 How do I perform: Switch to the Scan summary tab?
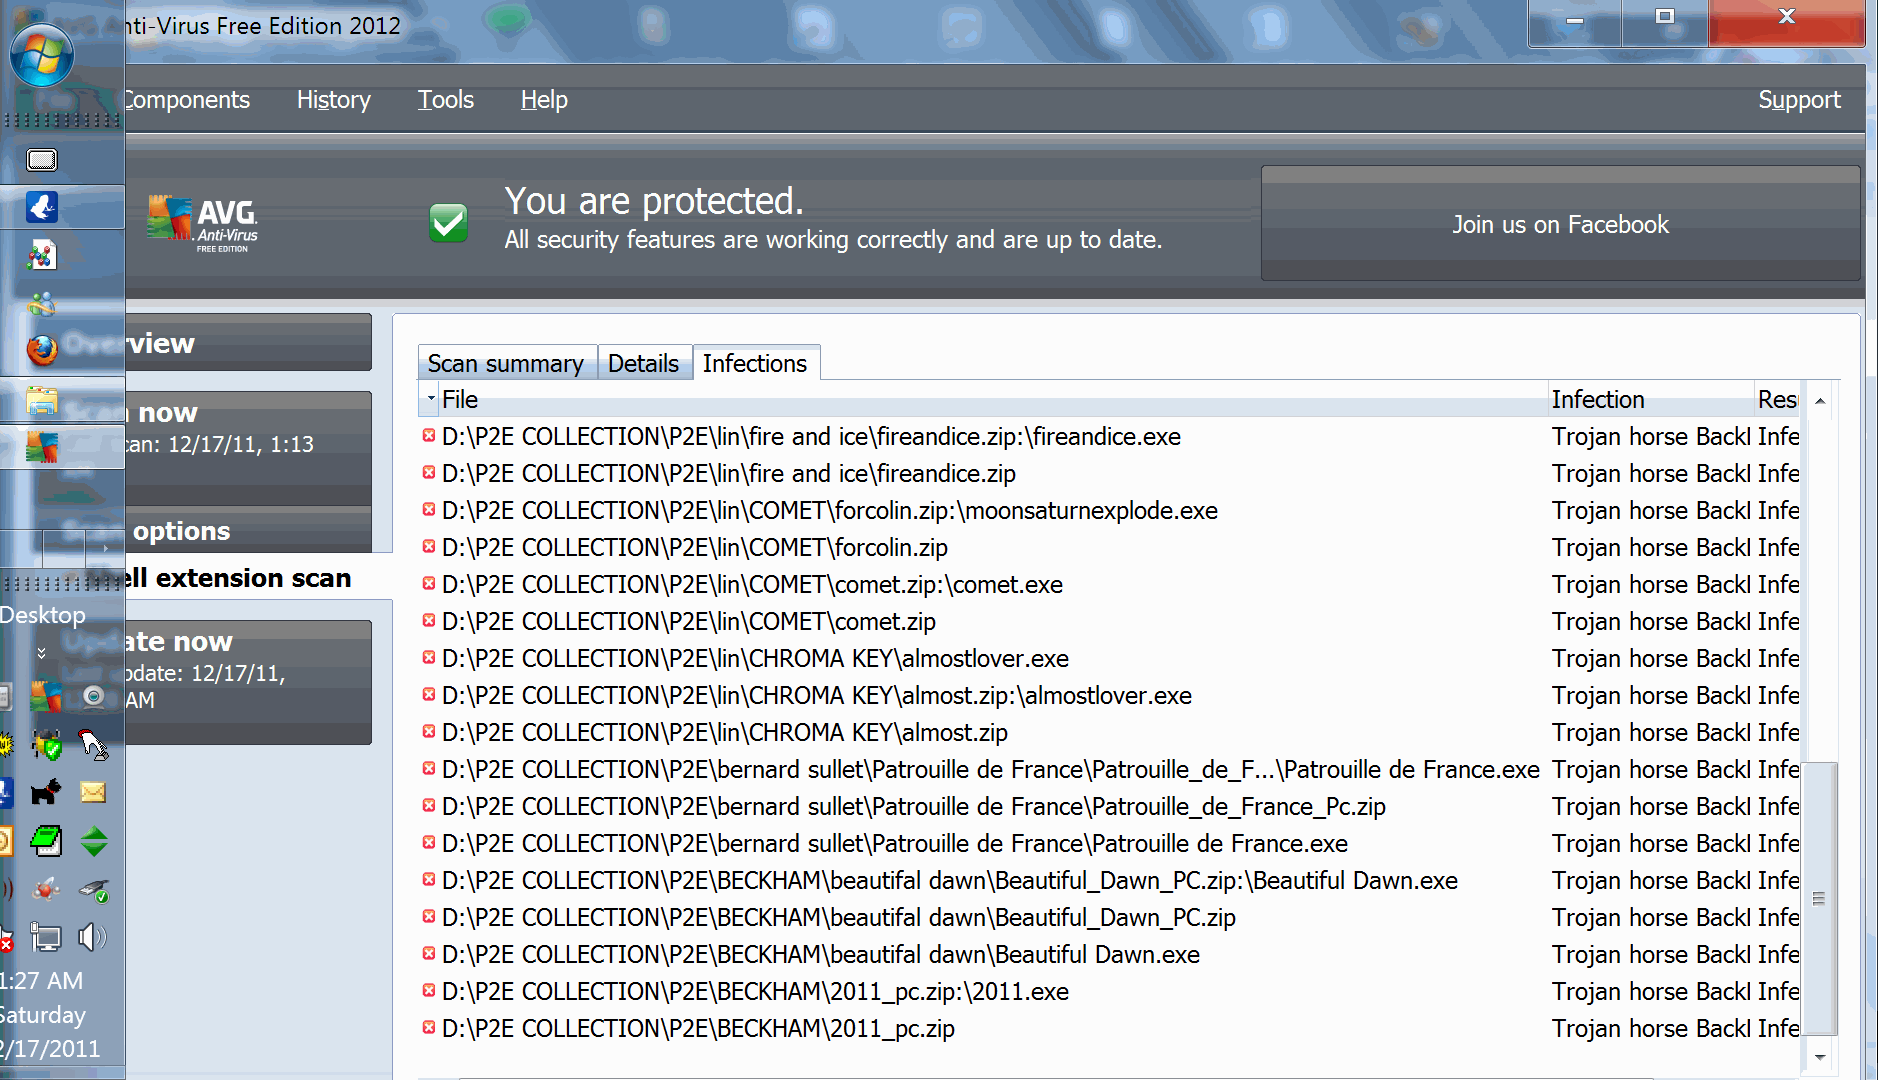tap(505, 364)
